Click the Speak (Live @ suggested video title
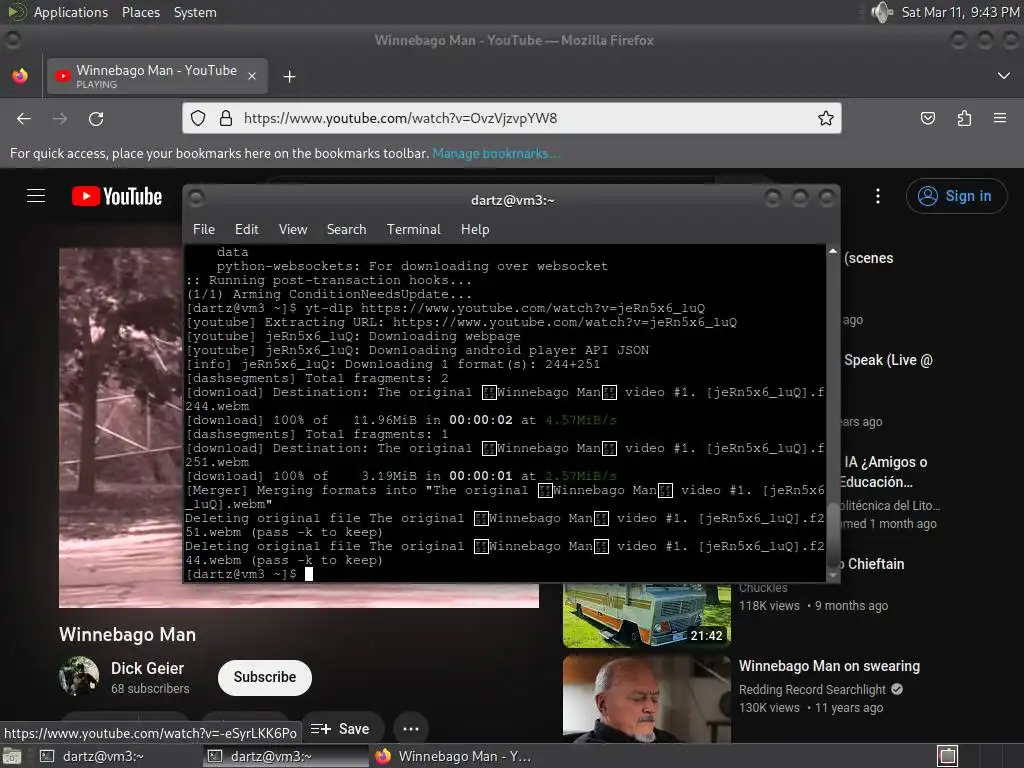This screenshot has width=1024, height=768. click(x=888, y=360)
